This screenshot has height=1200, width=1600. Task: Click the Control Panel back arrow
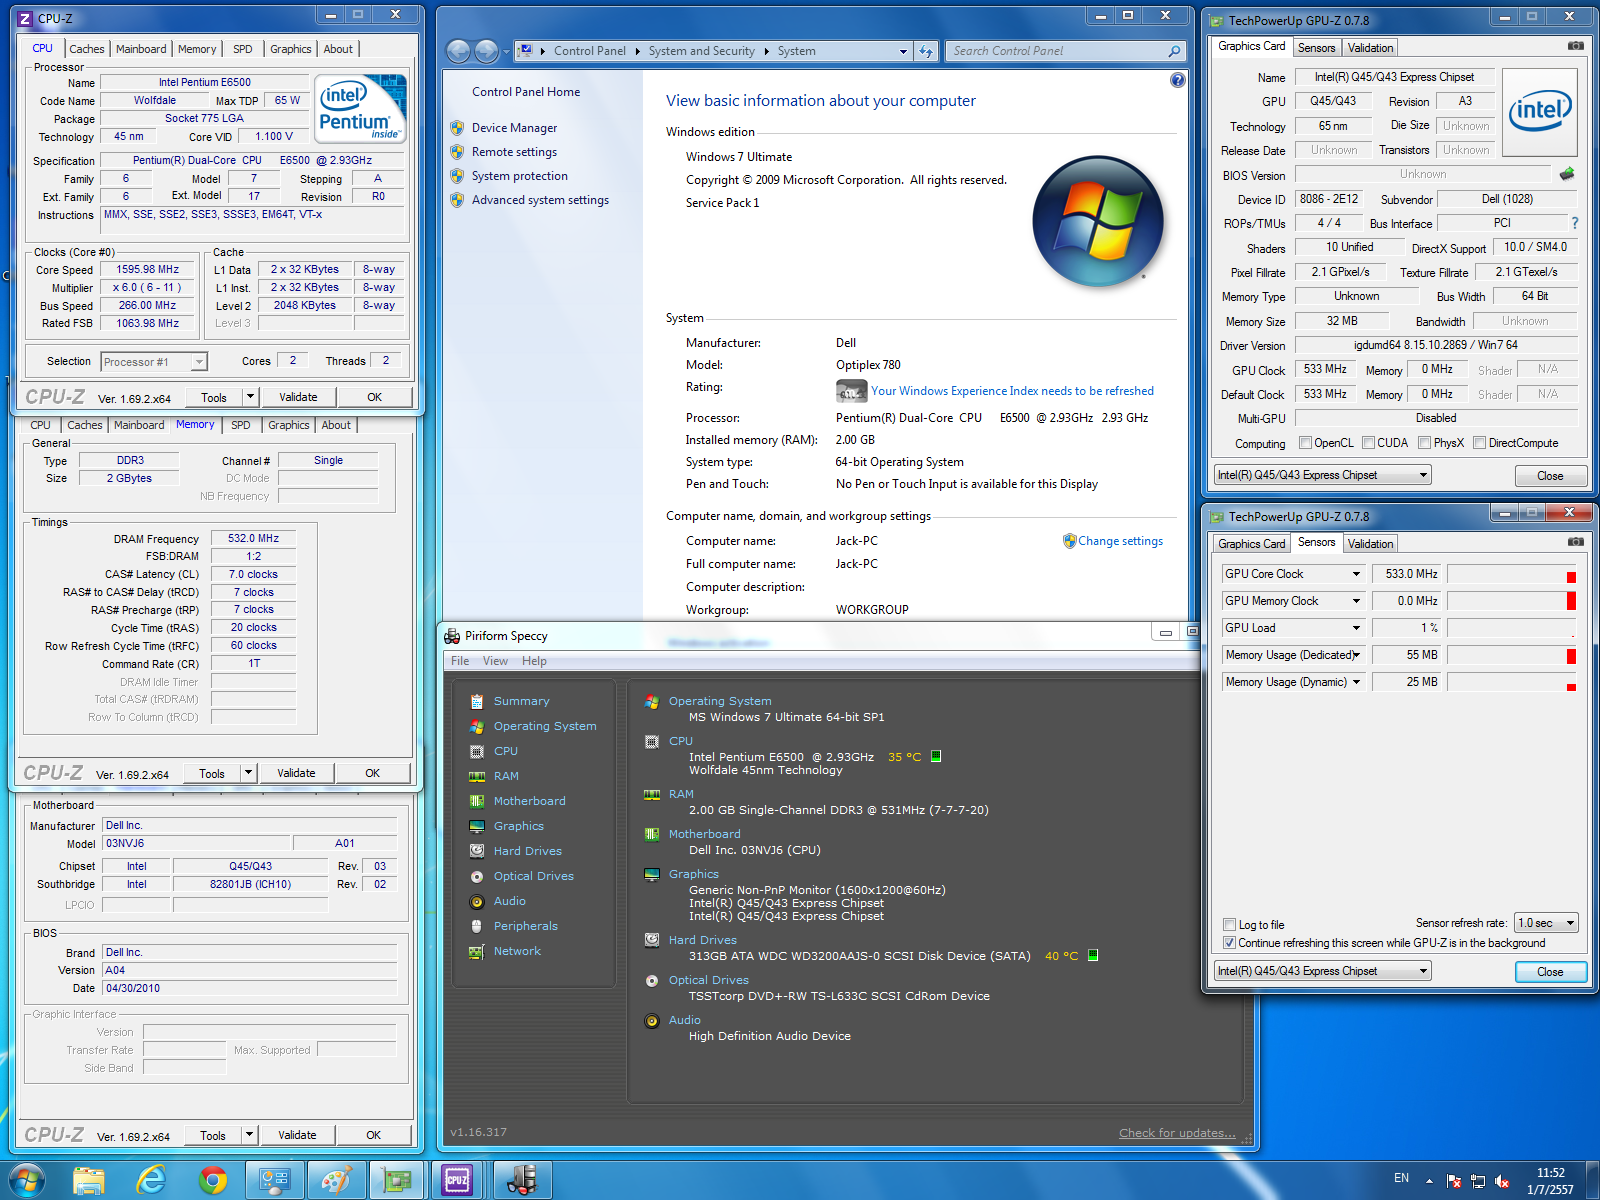(458, 51)
